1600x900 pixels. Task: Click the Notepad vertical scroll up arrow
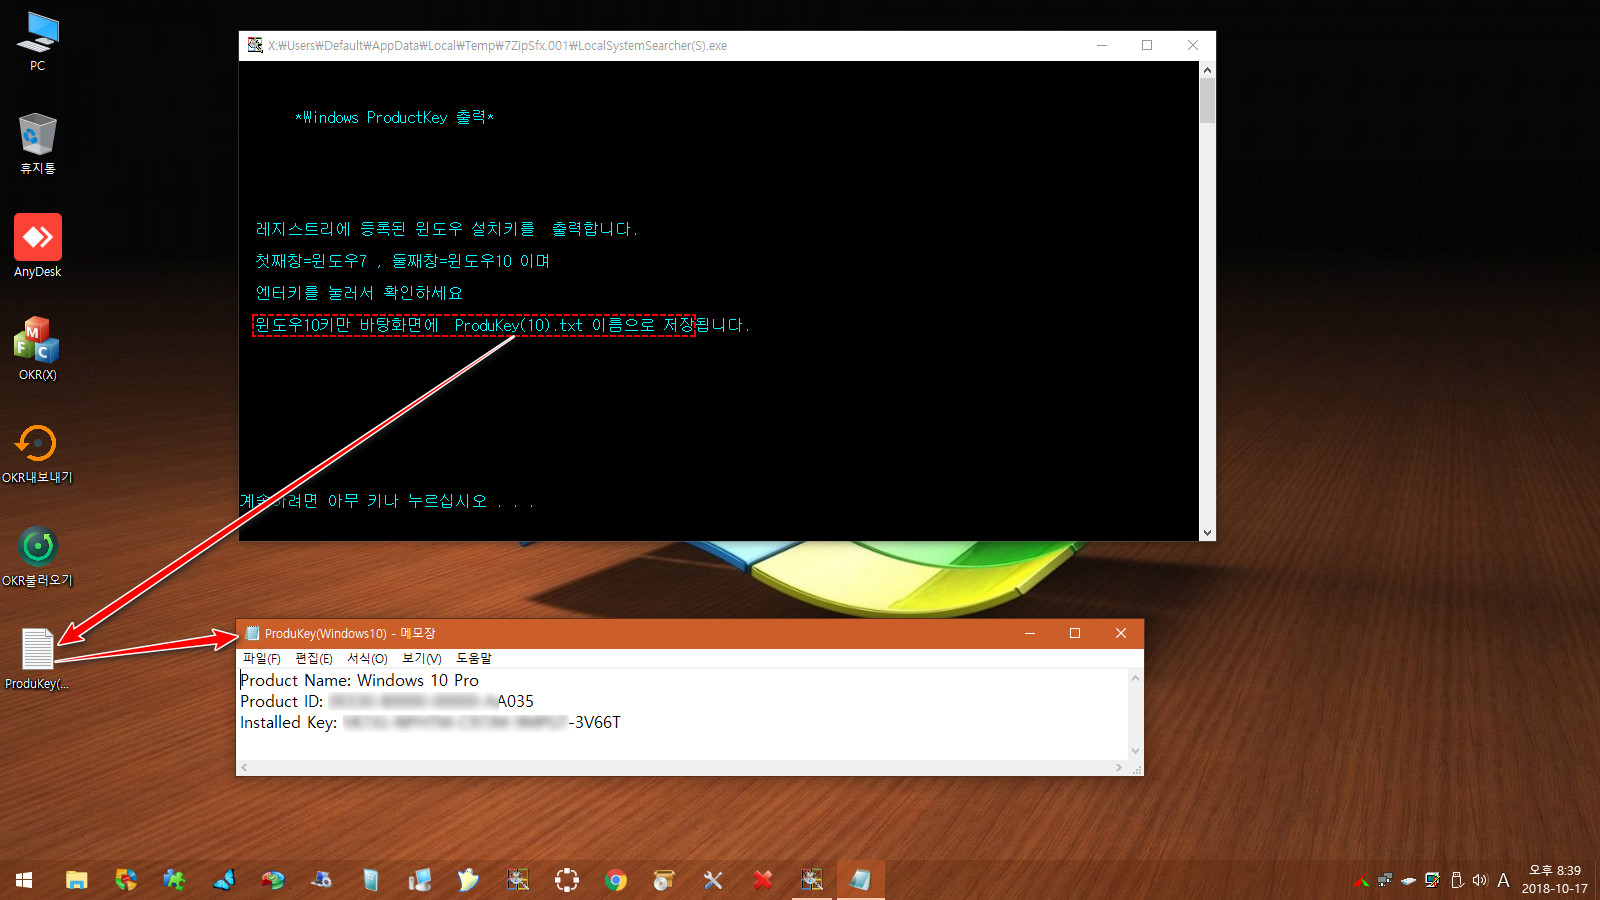[x=1135, y=678]
